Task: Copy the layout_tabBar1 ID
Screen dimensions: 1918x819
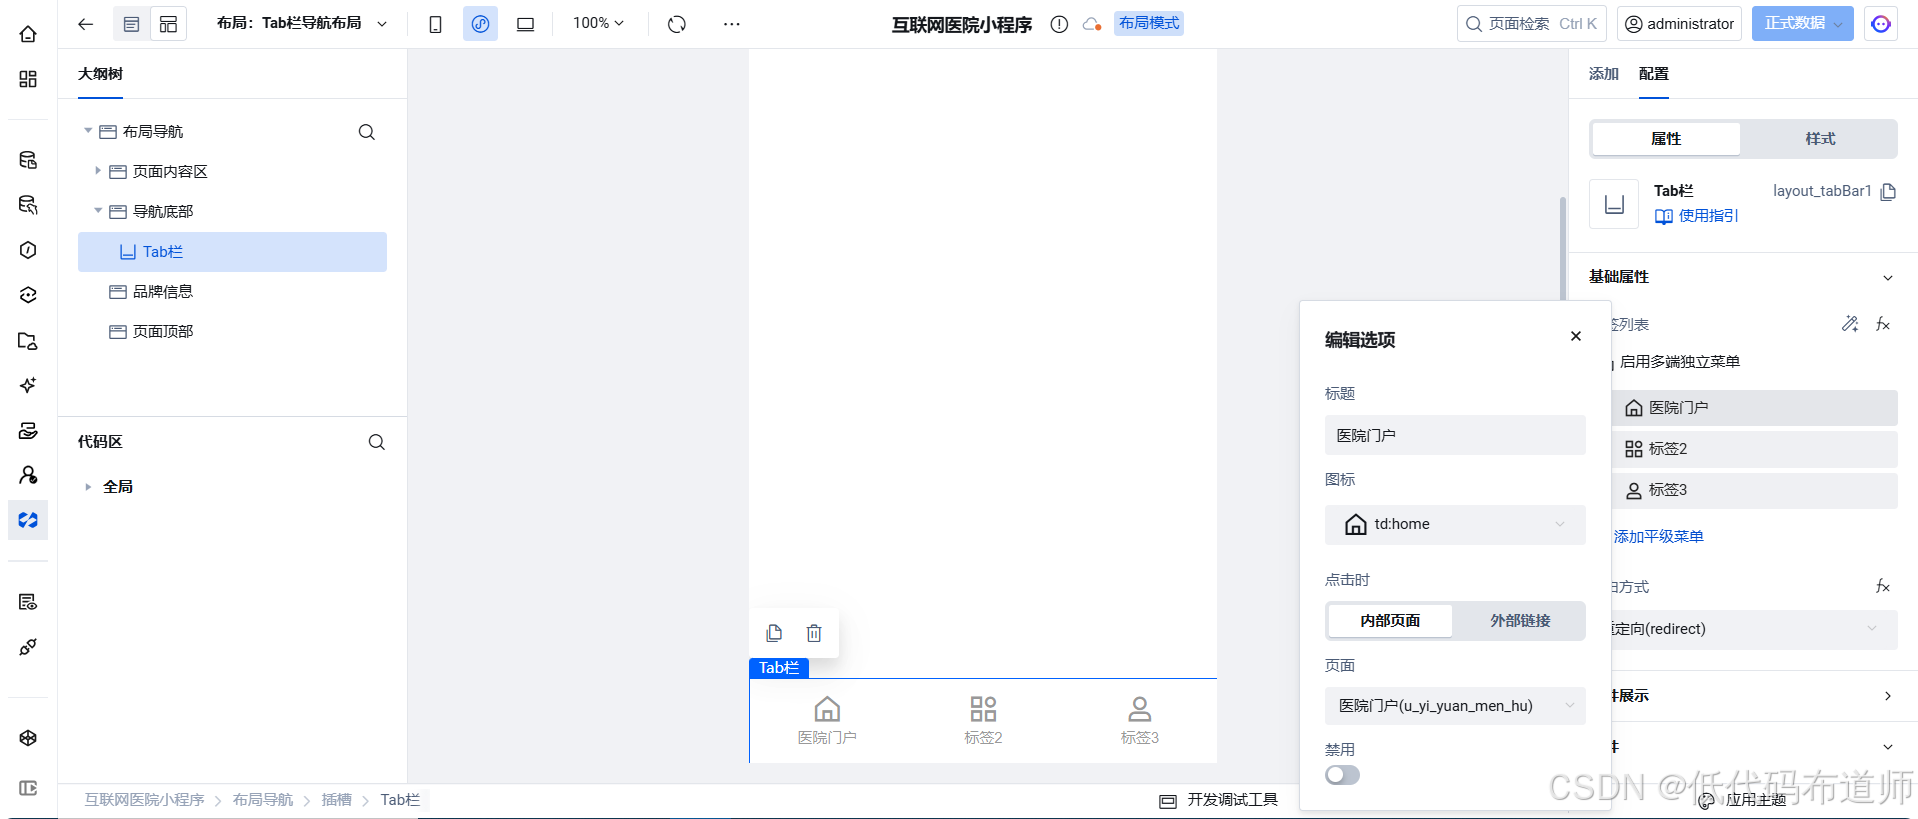Action: pos(1888,192)
